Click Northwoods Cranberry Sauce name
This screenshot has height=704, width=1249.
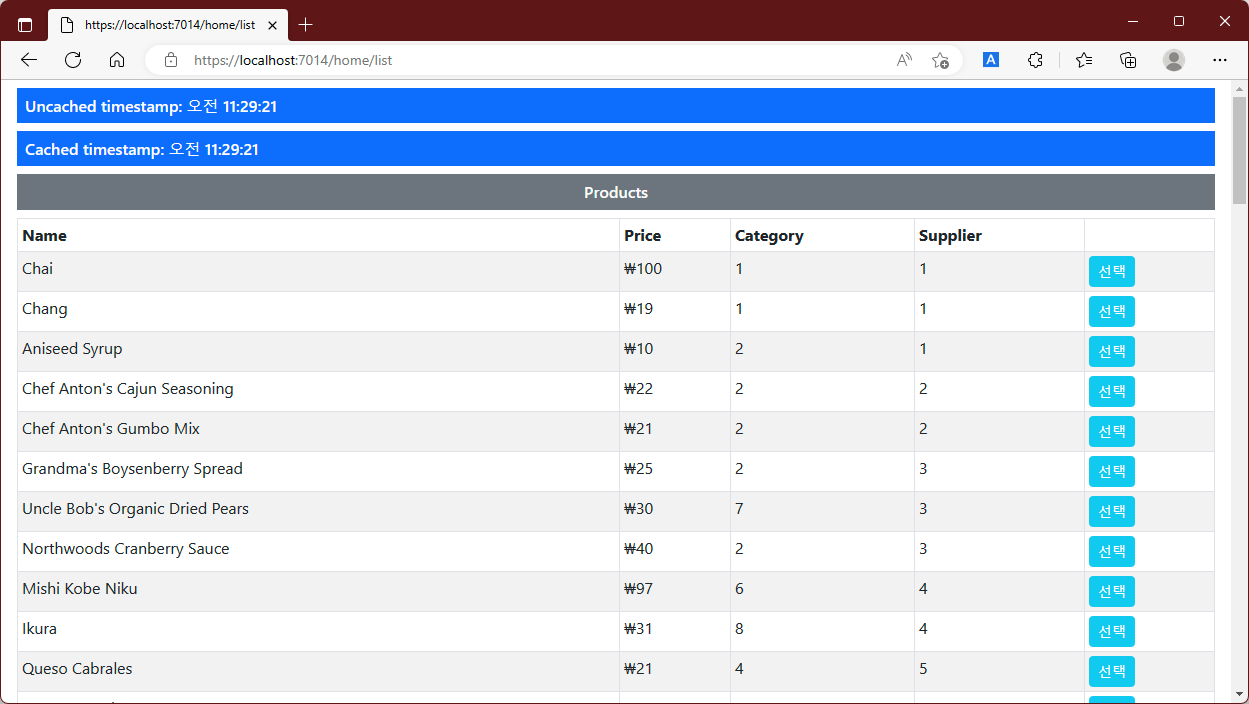126,549
